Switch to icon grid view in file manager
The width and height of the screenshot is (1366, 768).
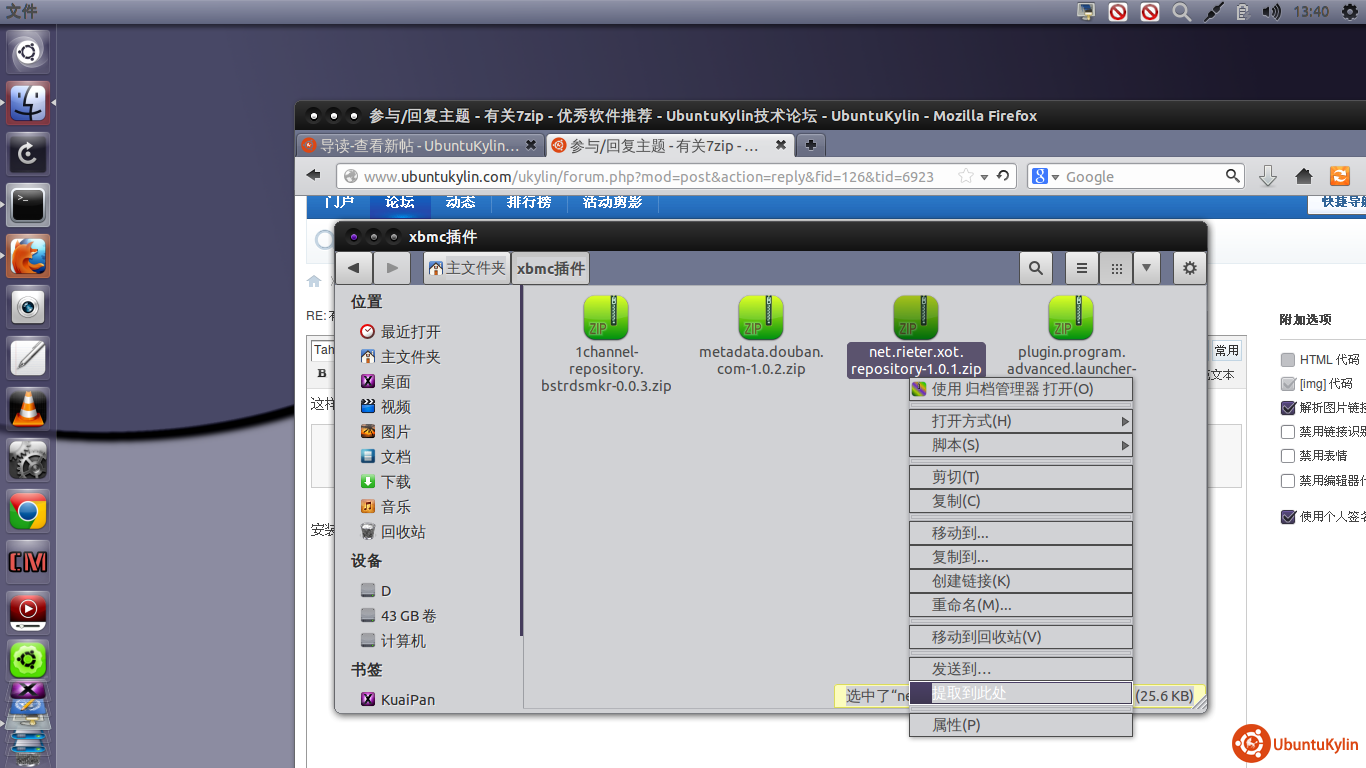[1116, 268]
